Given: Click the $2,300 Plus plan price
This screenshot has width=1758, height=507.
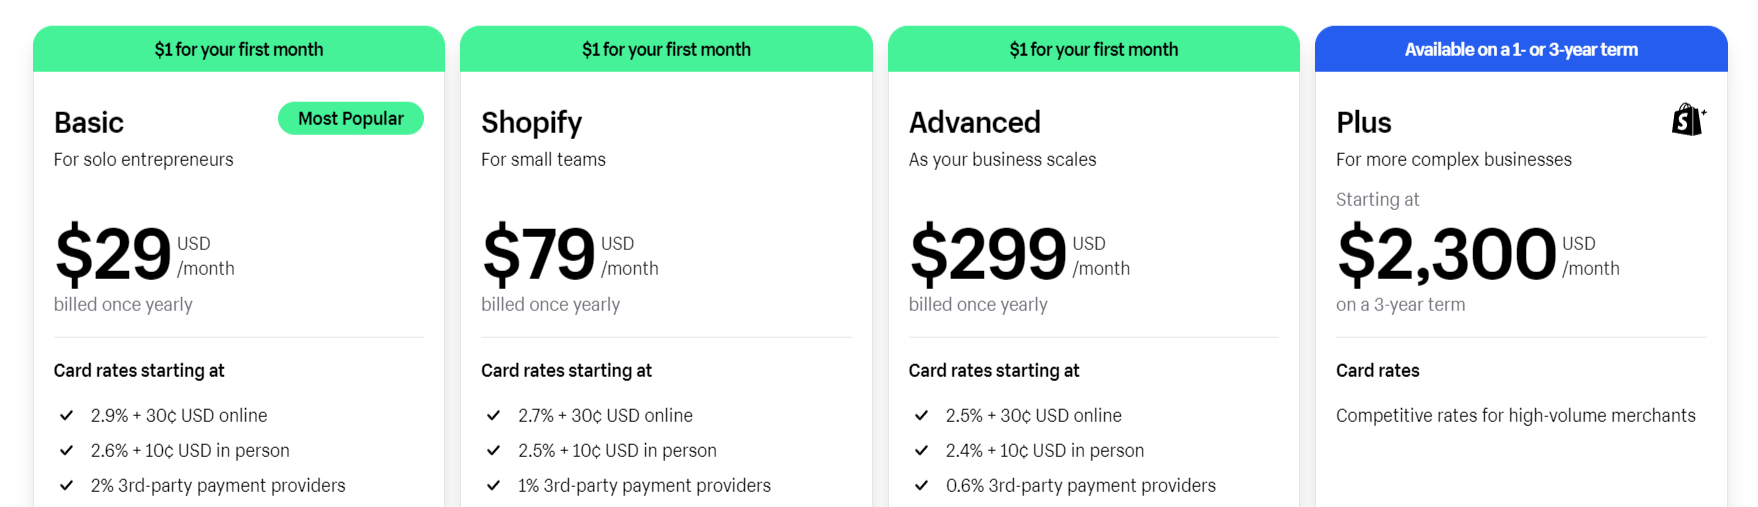Looking at the screenshot, I should tap(1446, 254).
